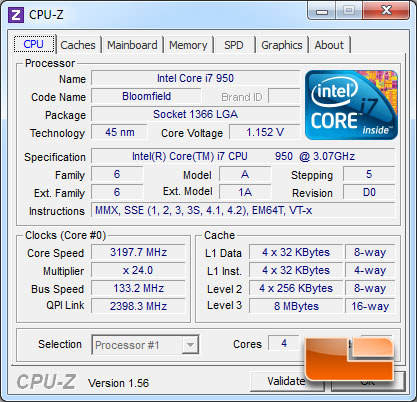Click the partially hidden OK button
Image resolution: width=417 pixels, height=402 pixels.
pyautogui.click(x=368, y=381)
